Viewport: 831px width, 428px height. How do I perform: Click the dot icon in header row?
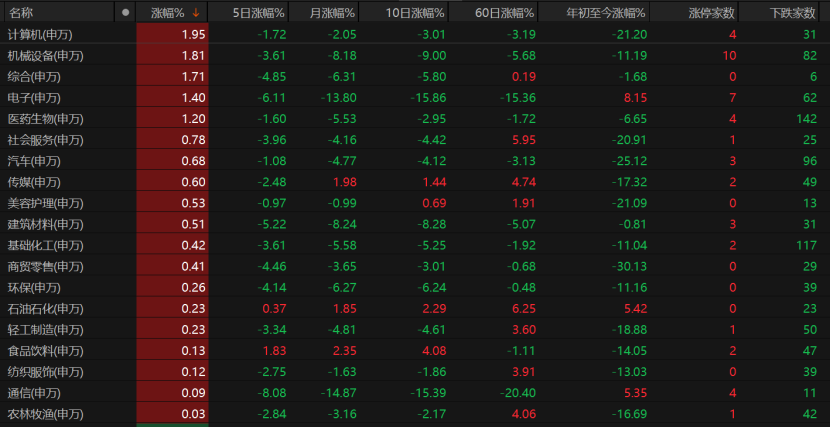tap(125, 13)
